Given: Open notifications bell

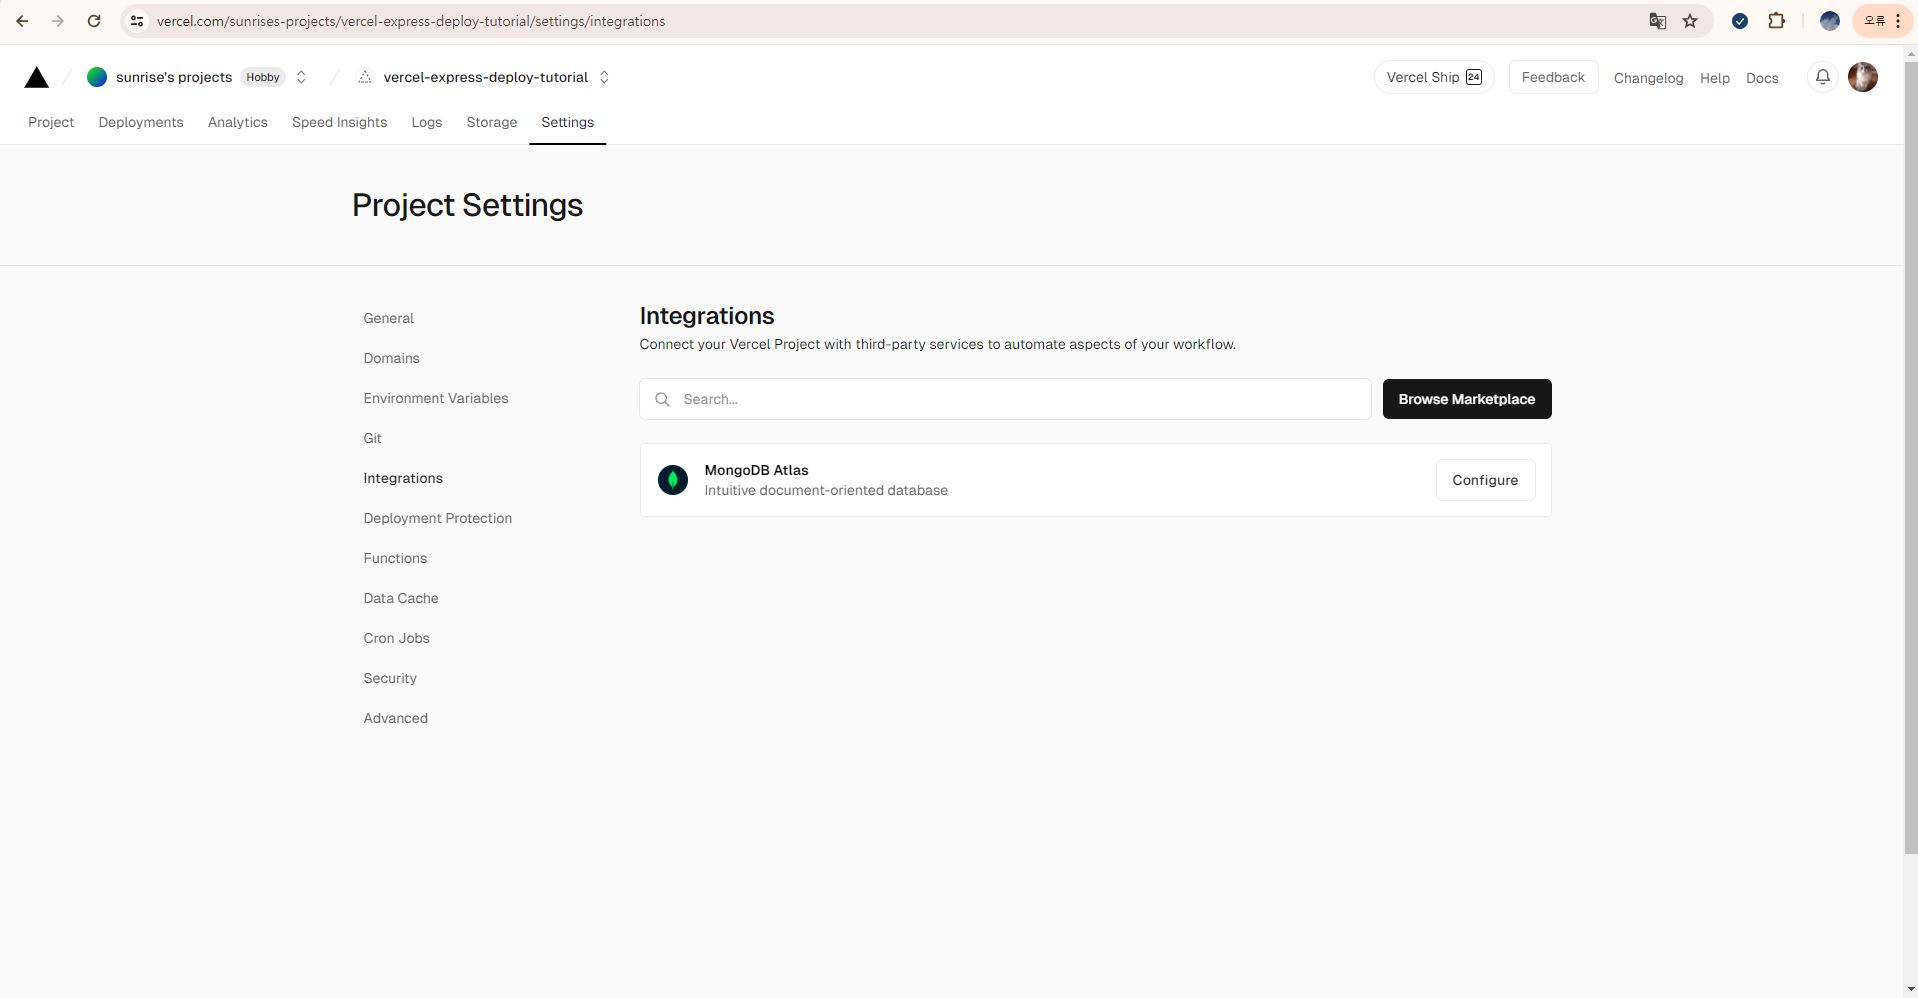Looking at the screenshot, I should [1823, 77].
